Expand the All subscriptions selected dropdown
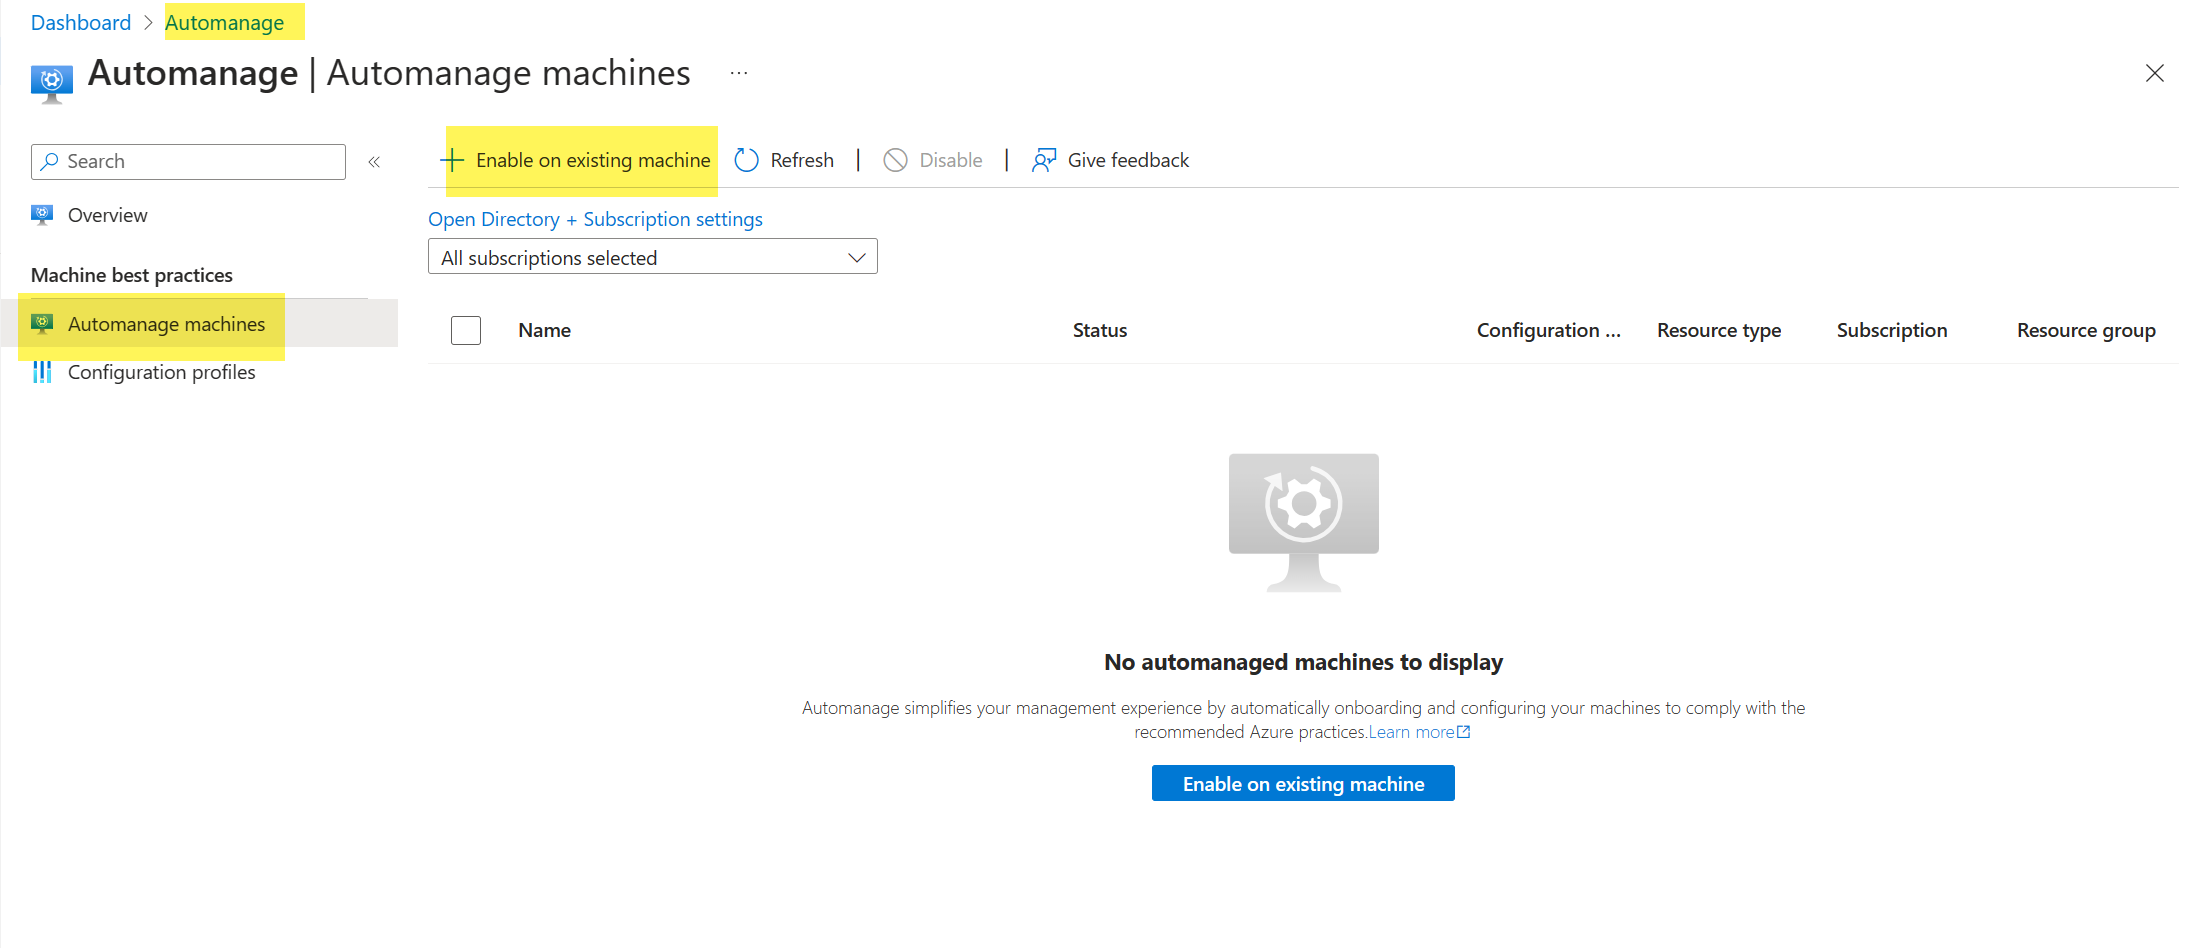The image size is (2203, 948). click(653, 257)
